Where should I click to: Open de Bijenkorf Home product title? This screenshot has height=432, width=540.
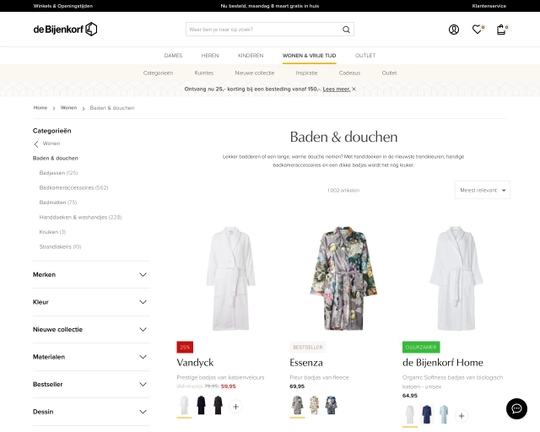click(x=443, y=363)
